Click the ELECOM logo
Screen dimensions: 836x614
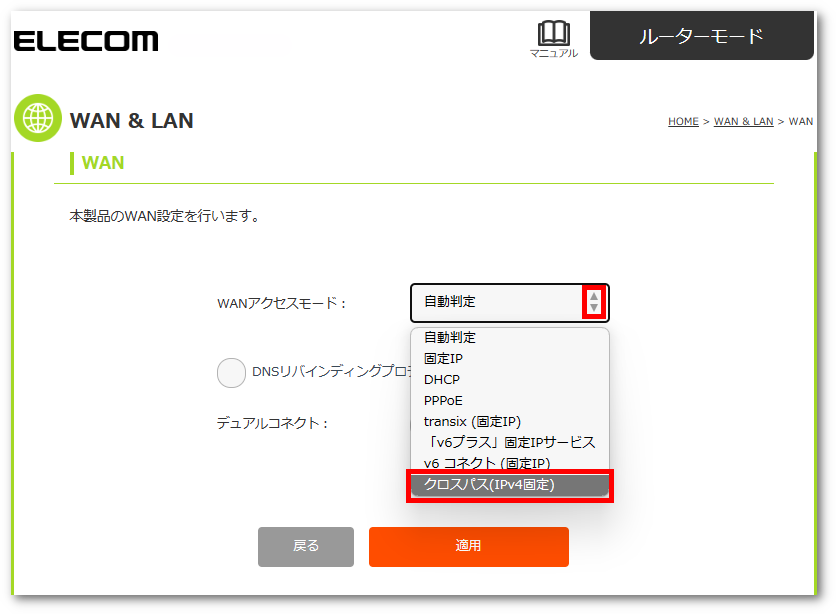pos(86,41)
